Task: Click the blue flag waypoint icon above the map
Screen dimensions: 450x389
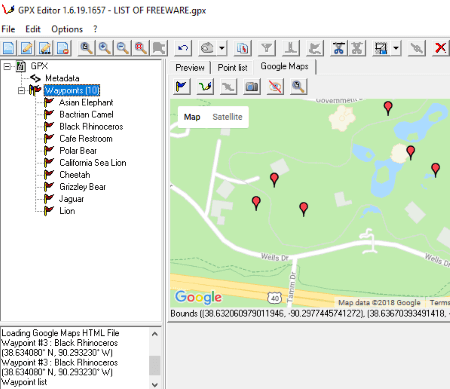Action: pos(182,87)
